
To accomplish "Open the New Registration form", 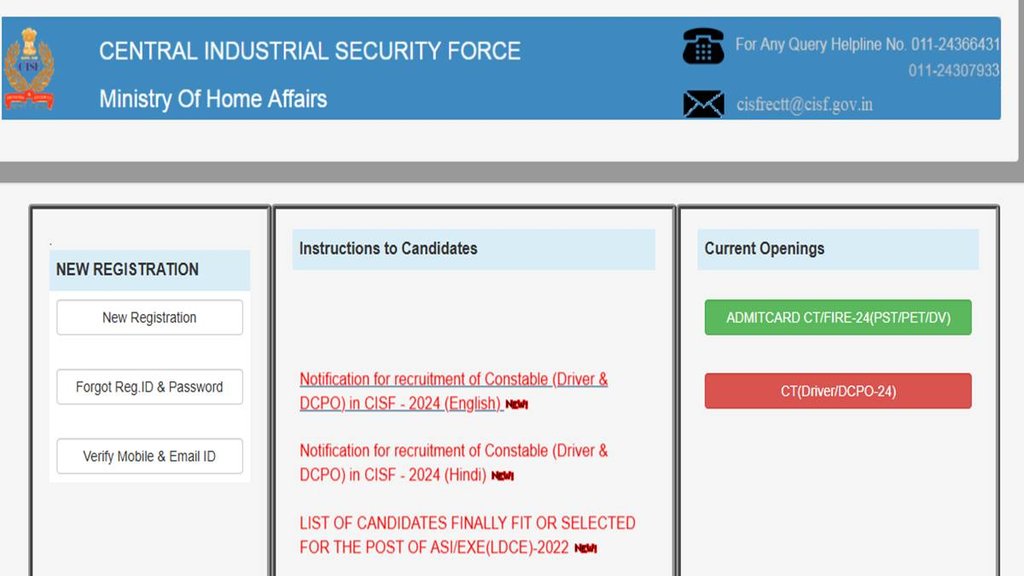I will tap(150, 318).
